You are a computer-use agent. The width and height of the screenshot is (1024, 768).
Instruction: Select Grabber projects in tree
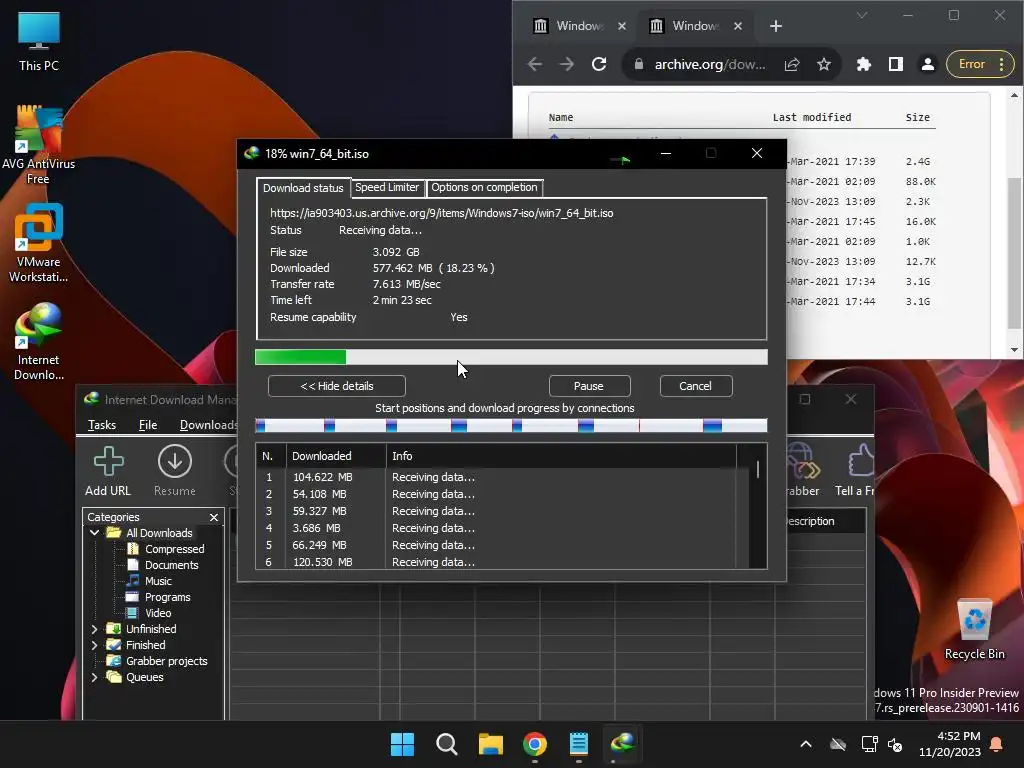click(x=167, y=661)
